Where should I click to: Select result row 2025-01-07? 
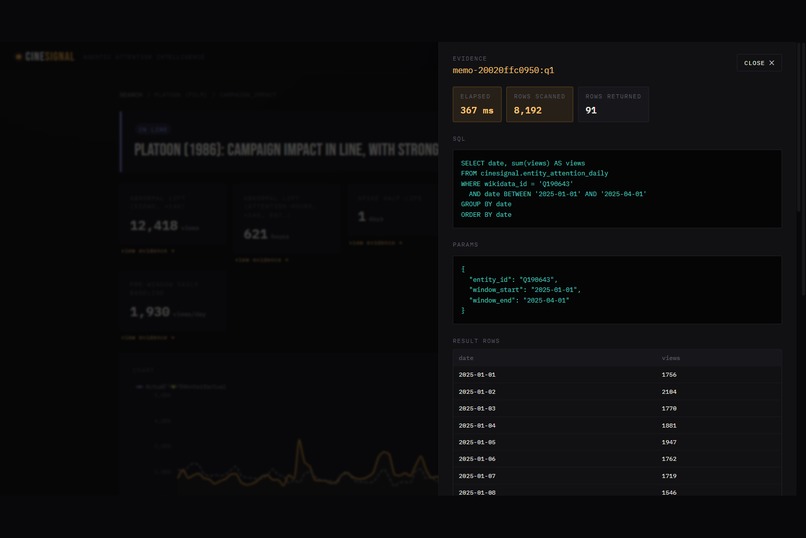click(x=617, y=476)
